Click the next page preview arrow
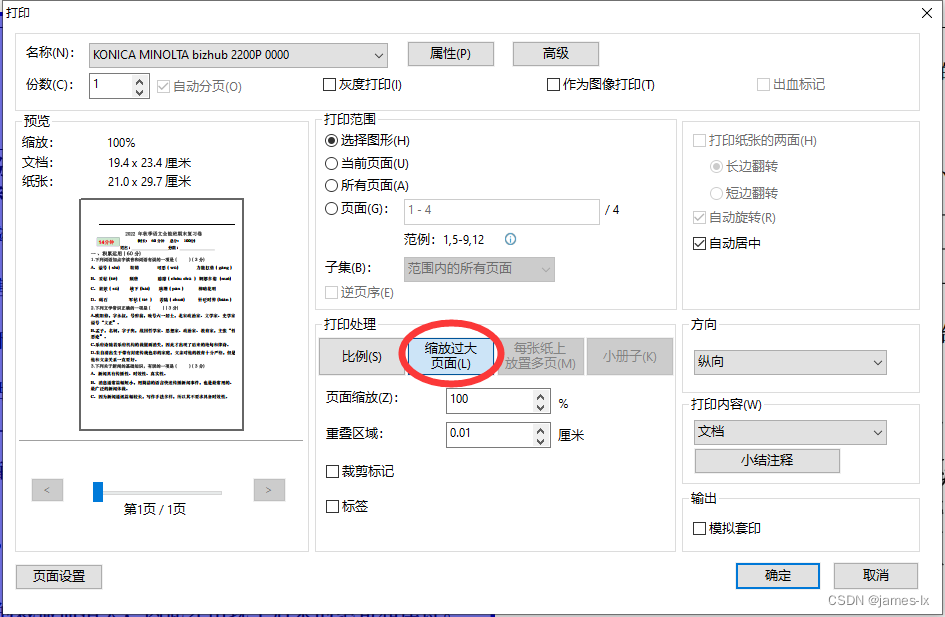 (x=267, y=489)
